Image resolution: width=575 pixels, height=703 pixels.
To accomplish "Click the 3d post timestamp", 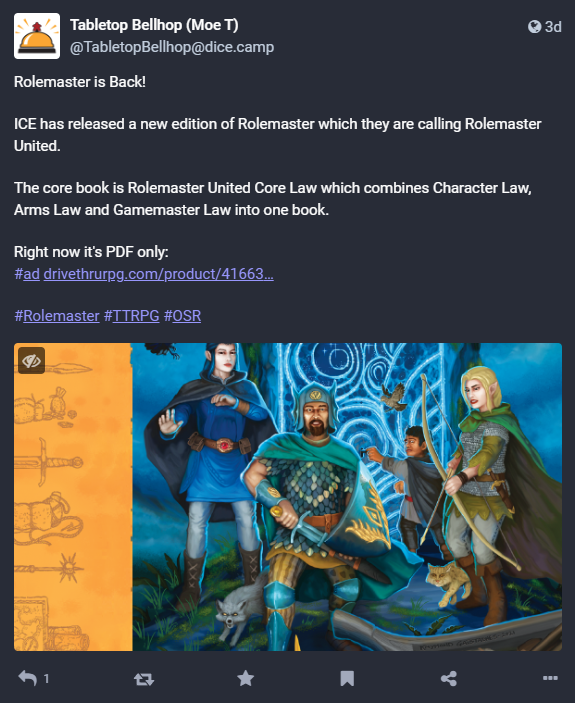I will (x=553, y=27).
